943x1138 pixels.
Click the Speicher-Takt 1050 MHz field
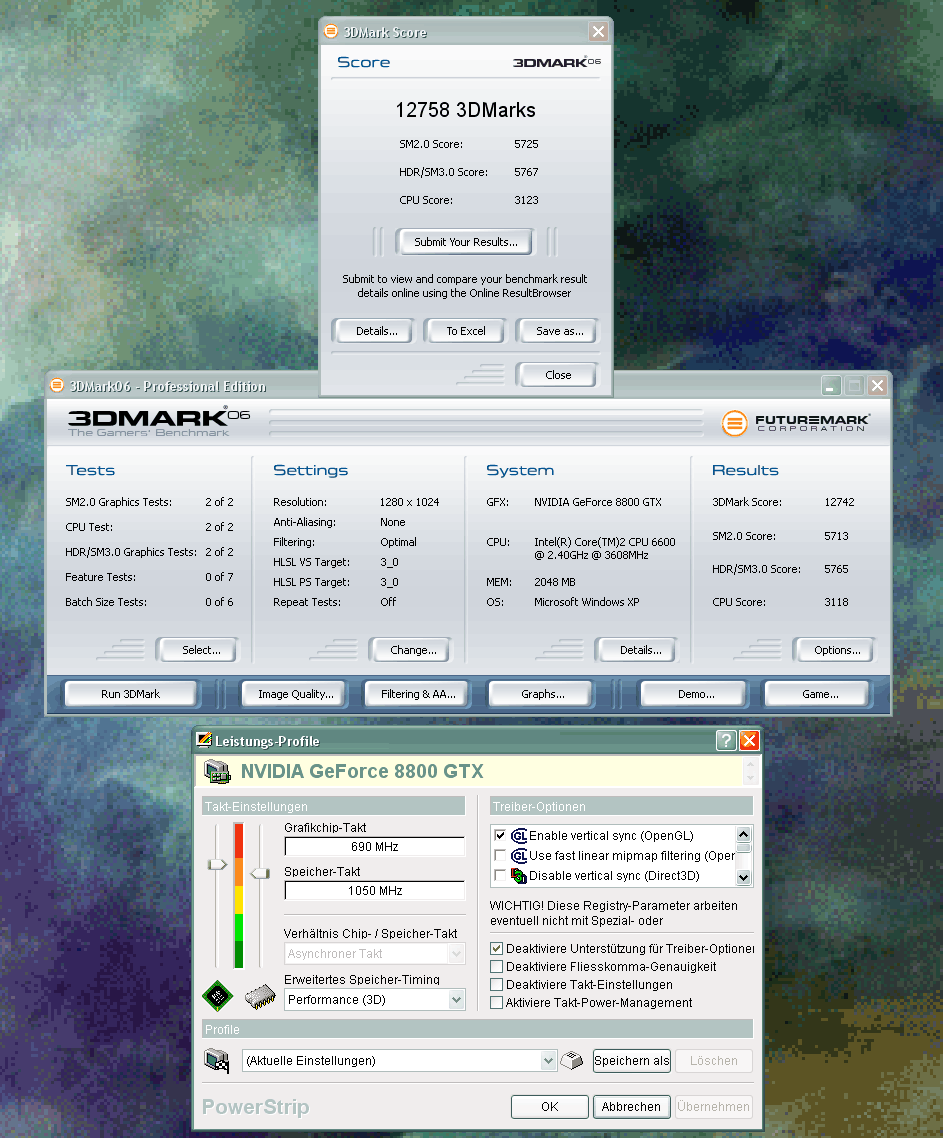375,891
